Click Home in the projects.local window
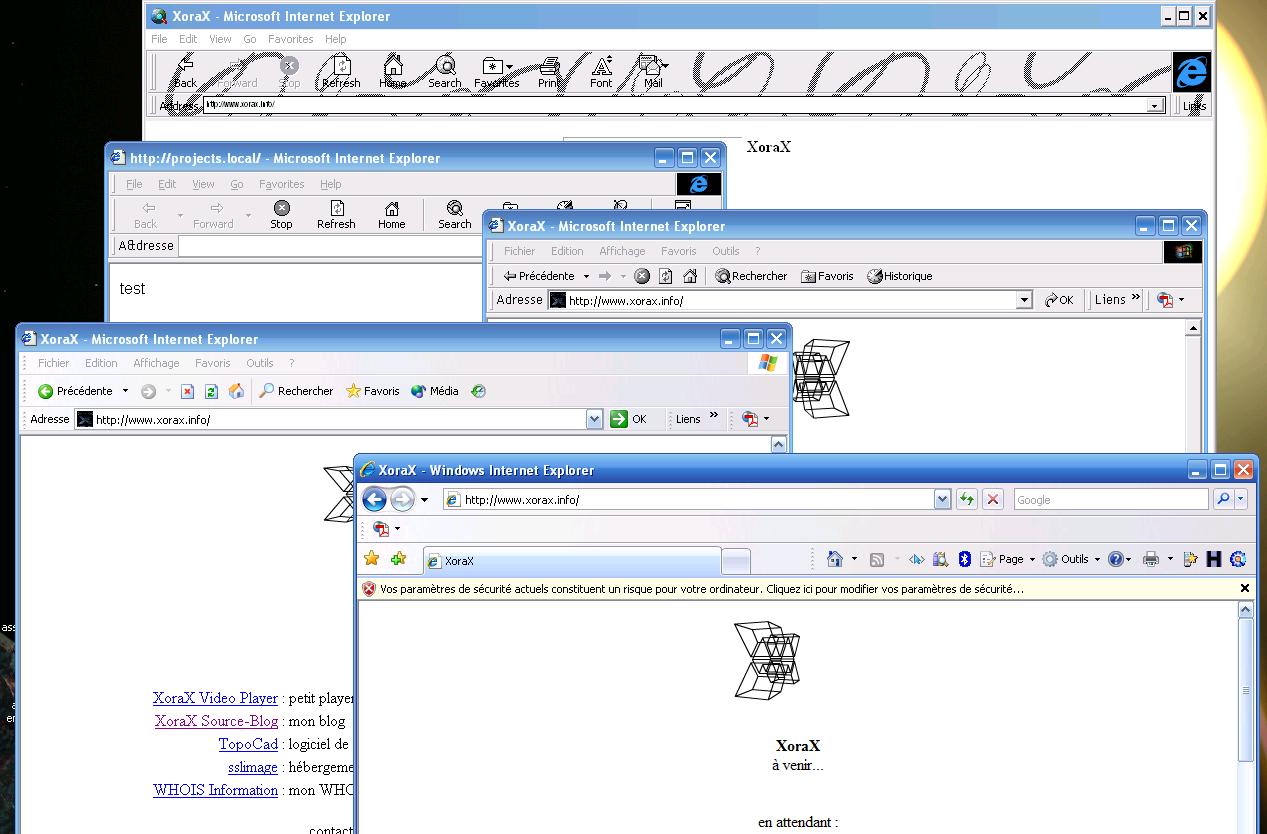 [x=392, y=214]
